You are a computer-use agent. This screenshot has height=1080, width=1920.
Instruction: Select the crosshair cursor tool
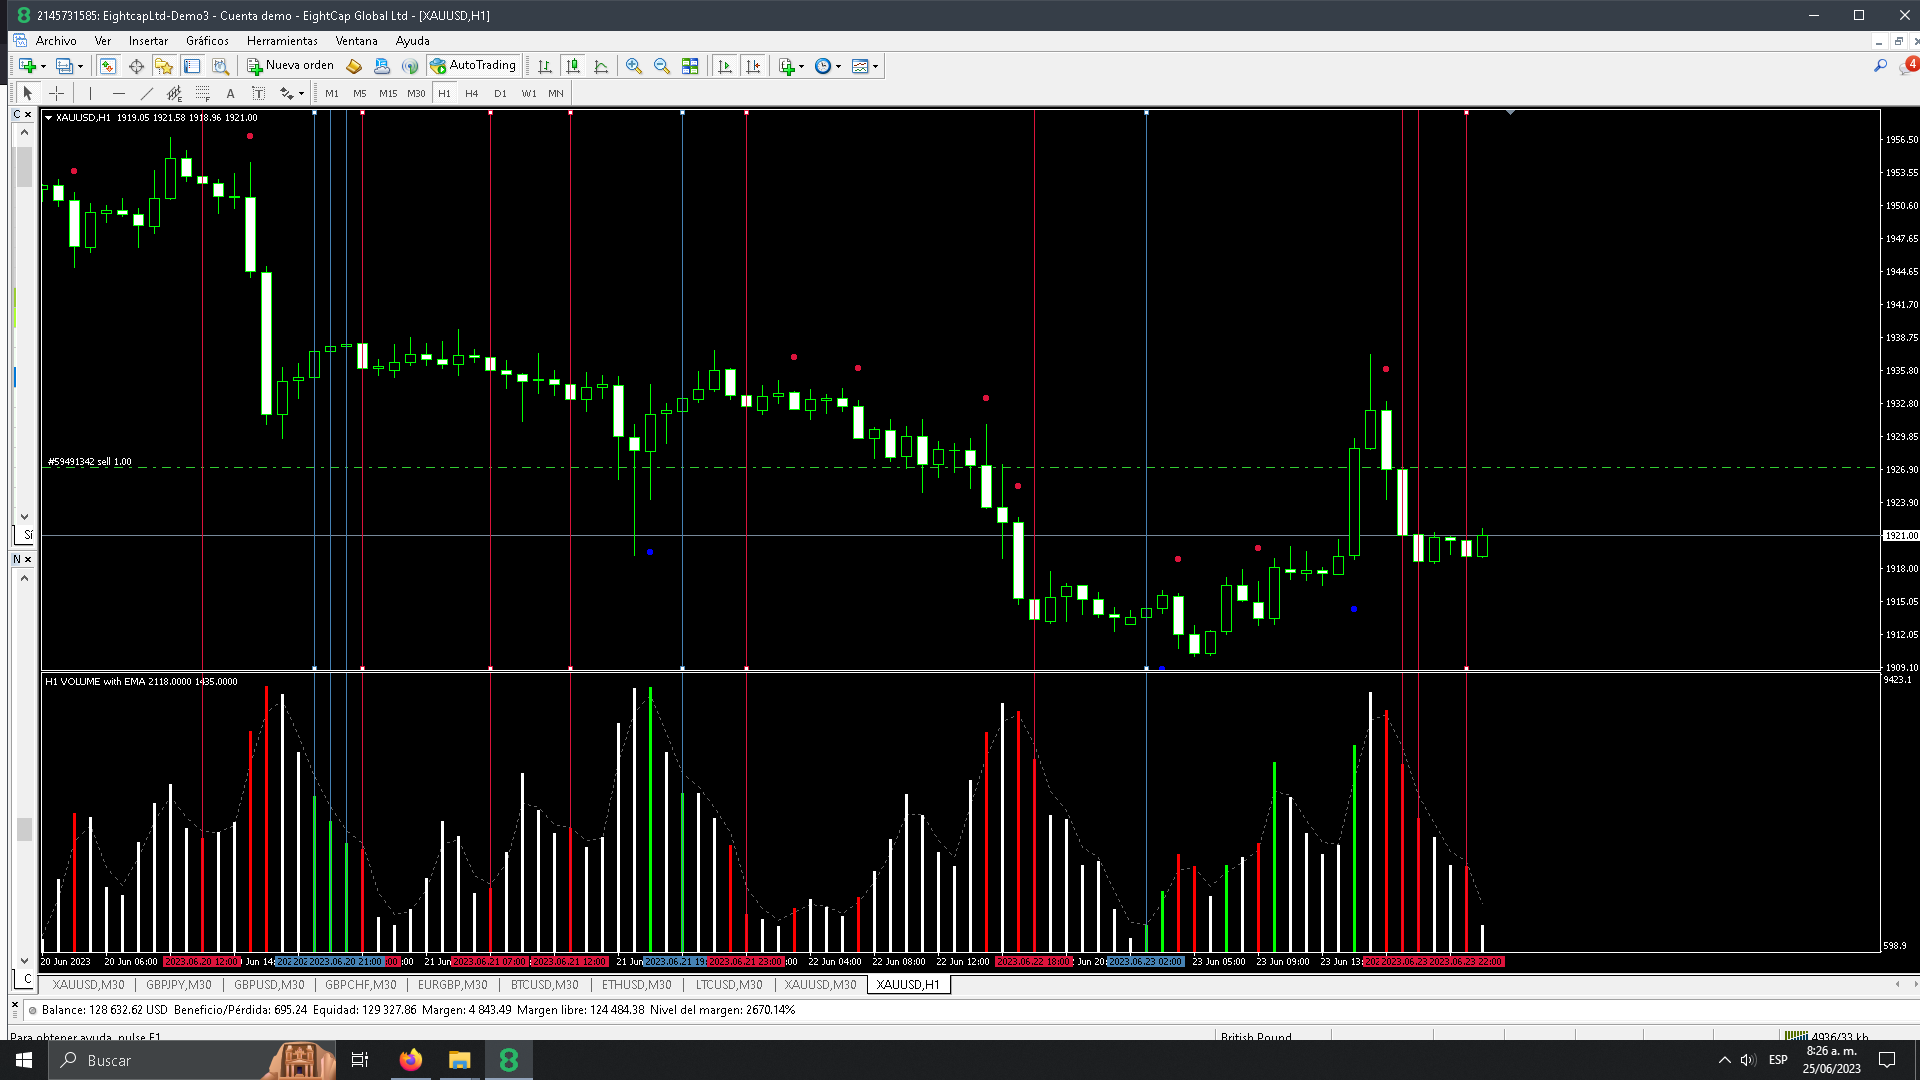click(x=57, y=93)
